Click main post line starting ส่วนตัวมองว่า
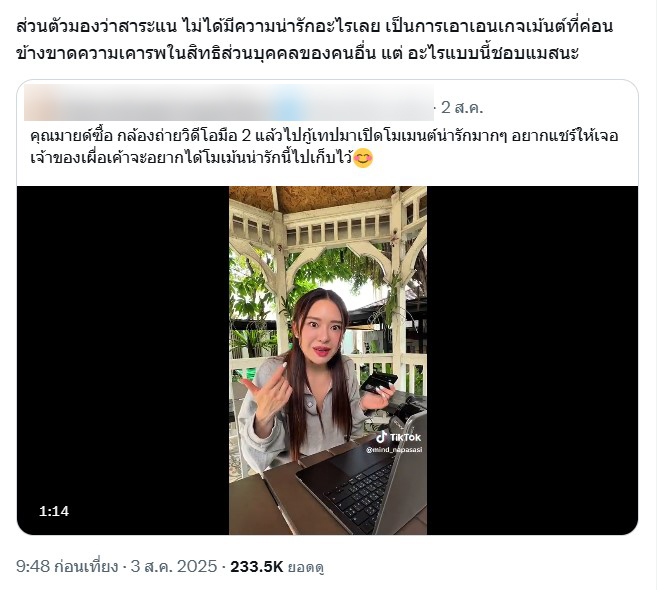 coord(314,26)
